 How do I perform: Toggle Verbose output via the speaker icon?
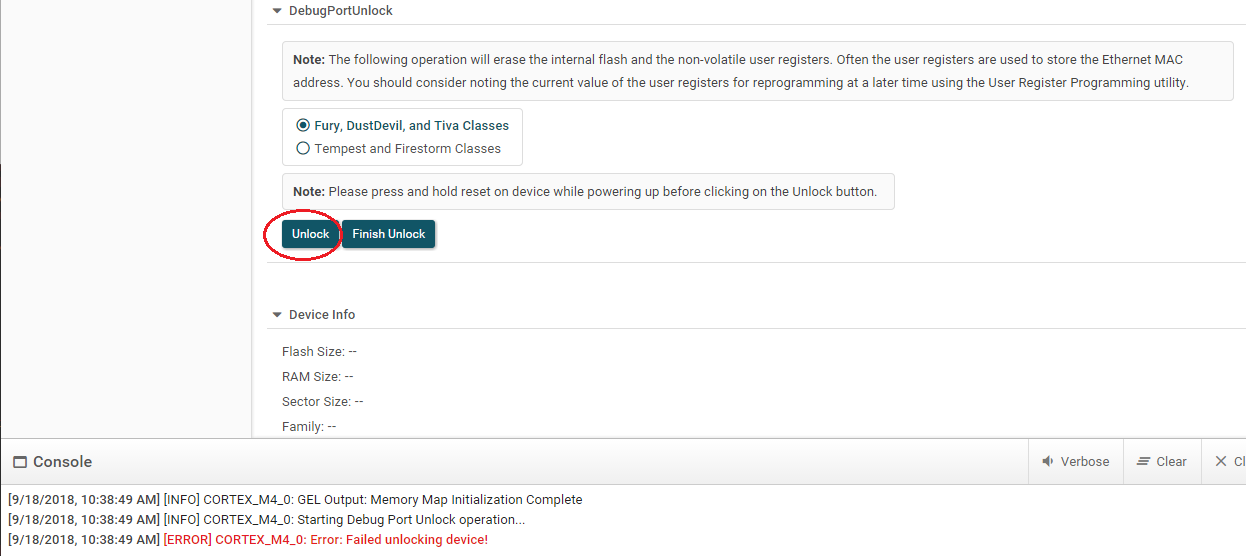(x=1048, y=461)
